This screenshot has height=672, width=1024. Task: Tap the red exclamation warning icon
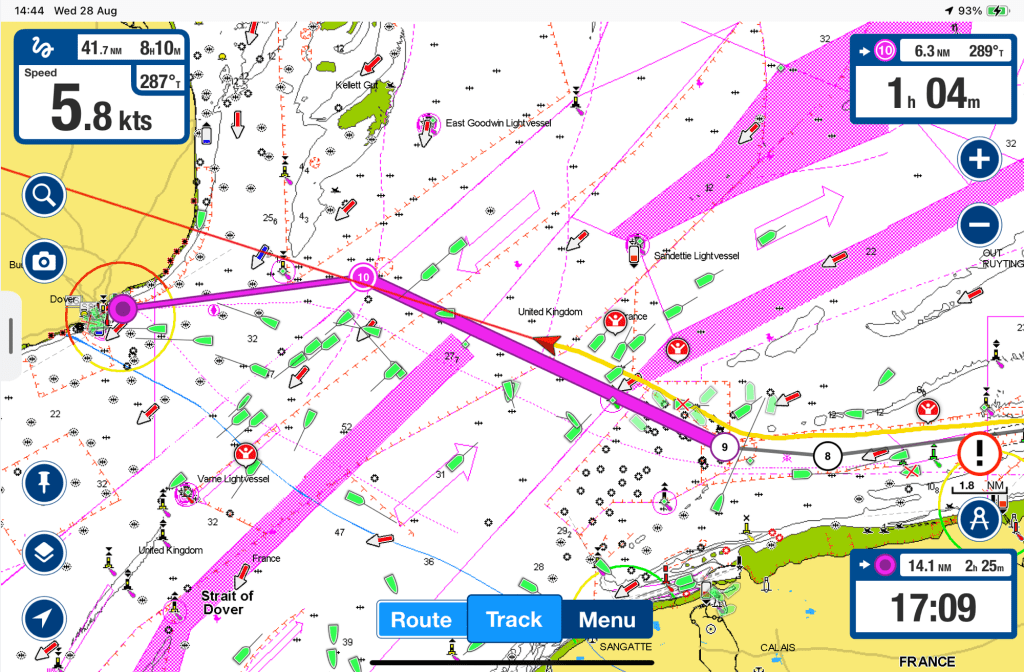(980, 454)
